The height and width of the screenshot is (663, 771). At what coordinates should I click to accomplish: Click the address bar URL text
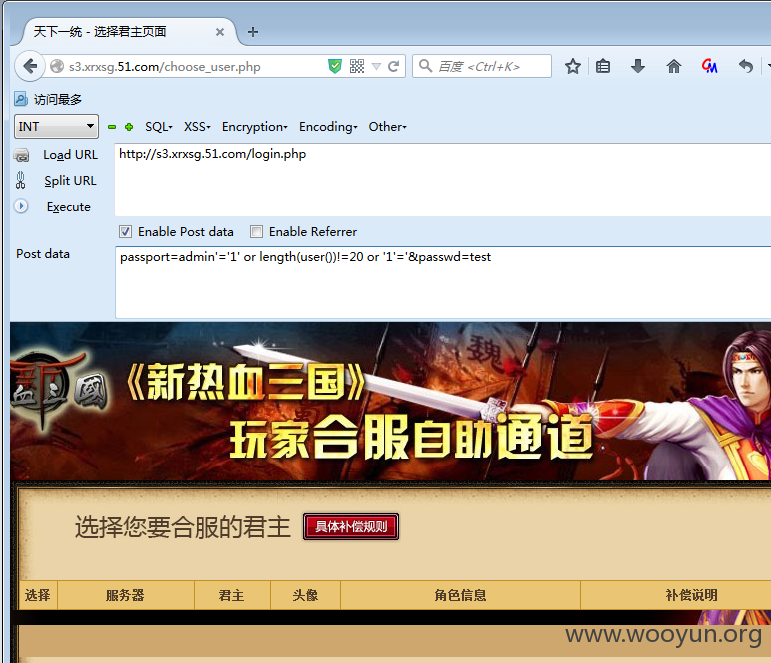pyautogui.click(x=165, y=66)
